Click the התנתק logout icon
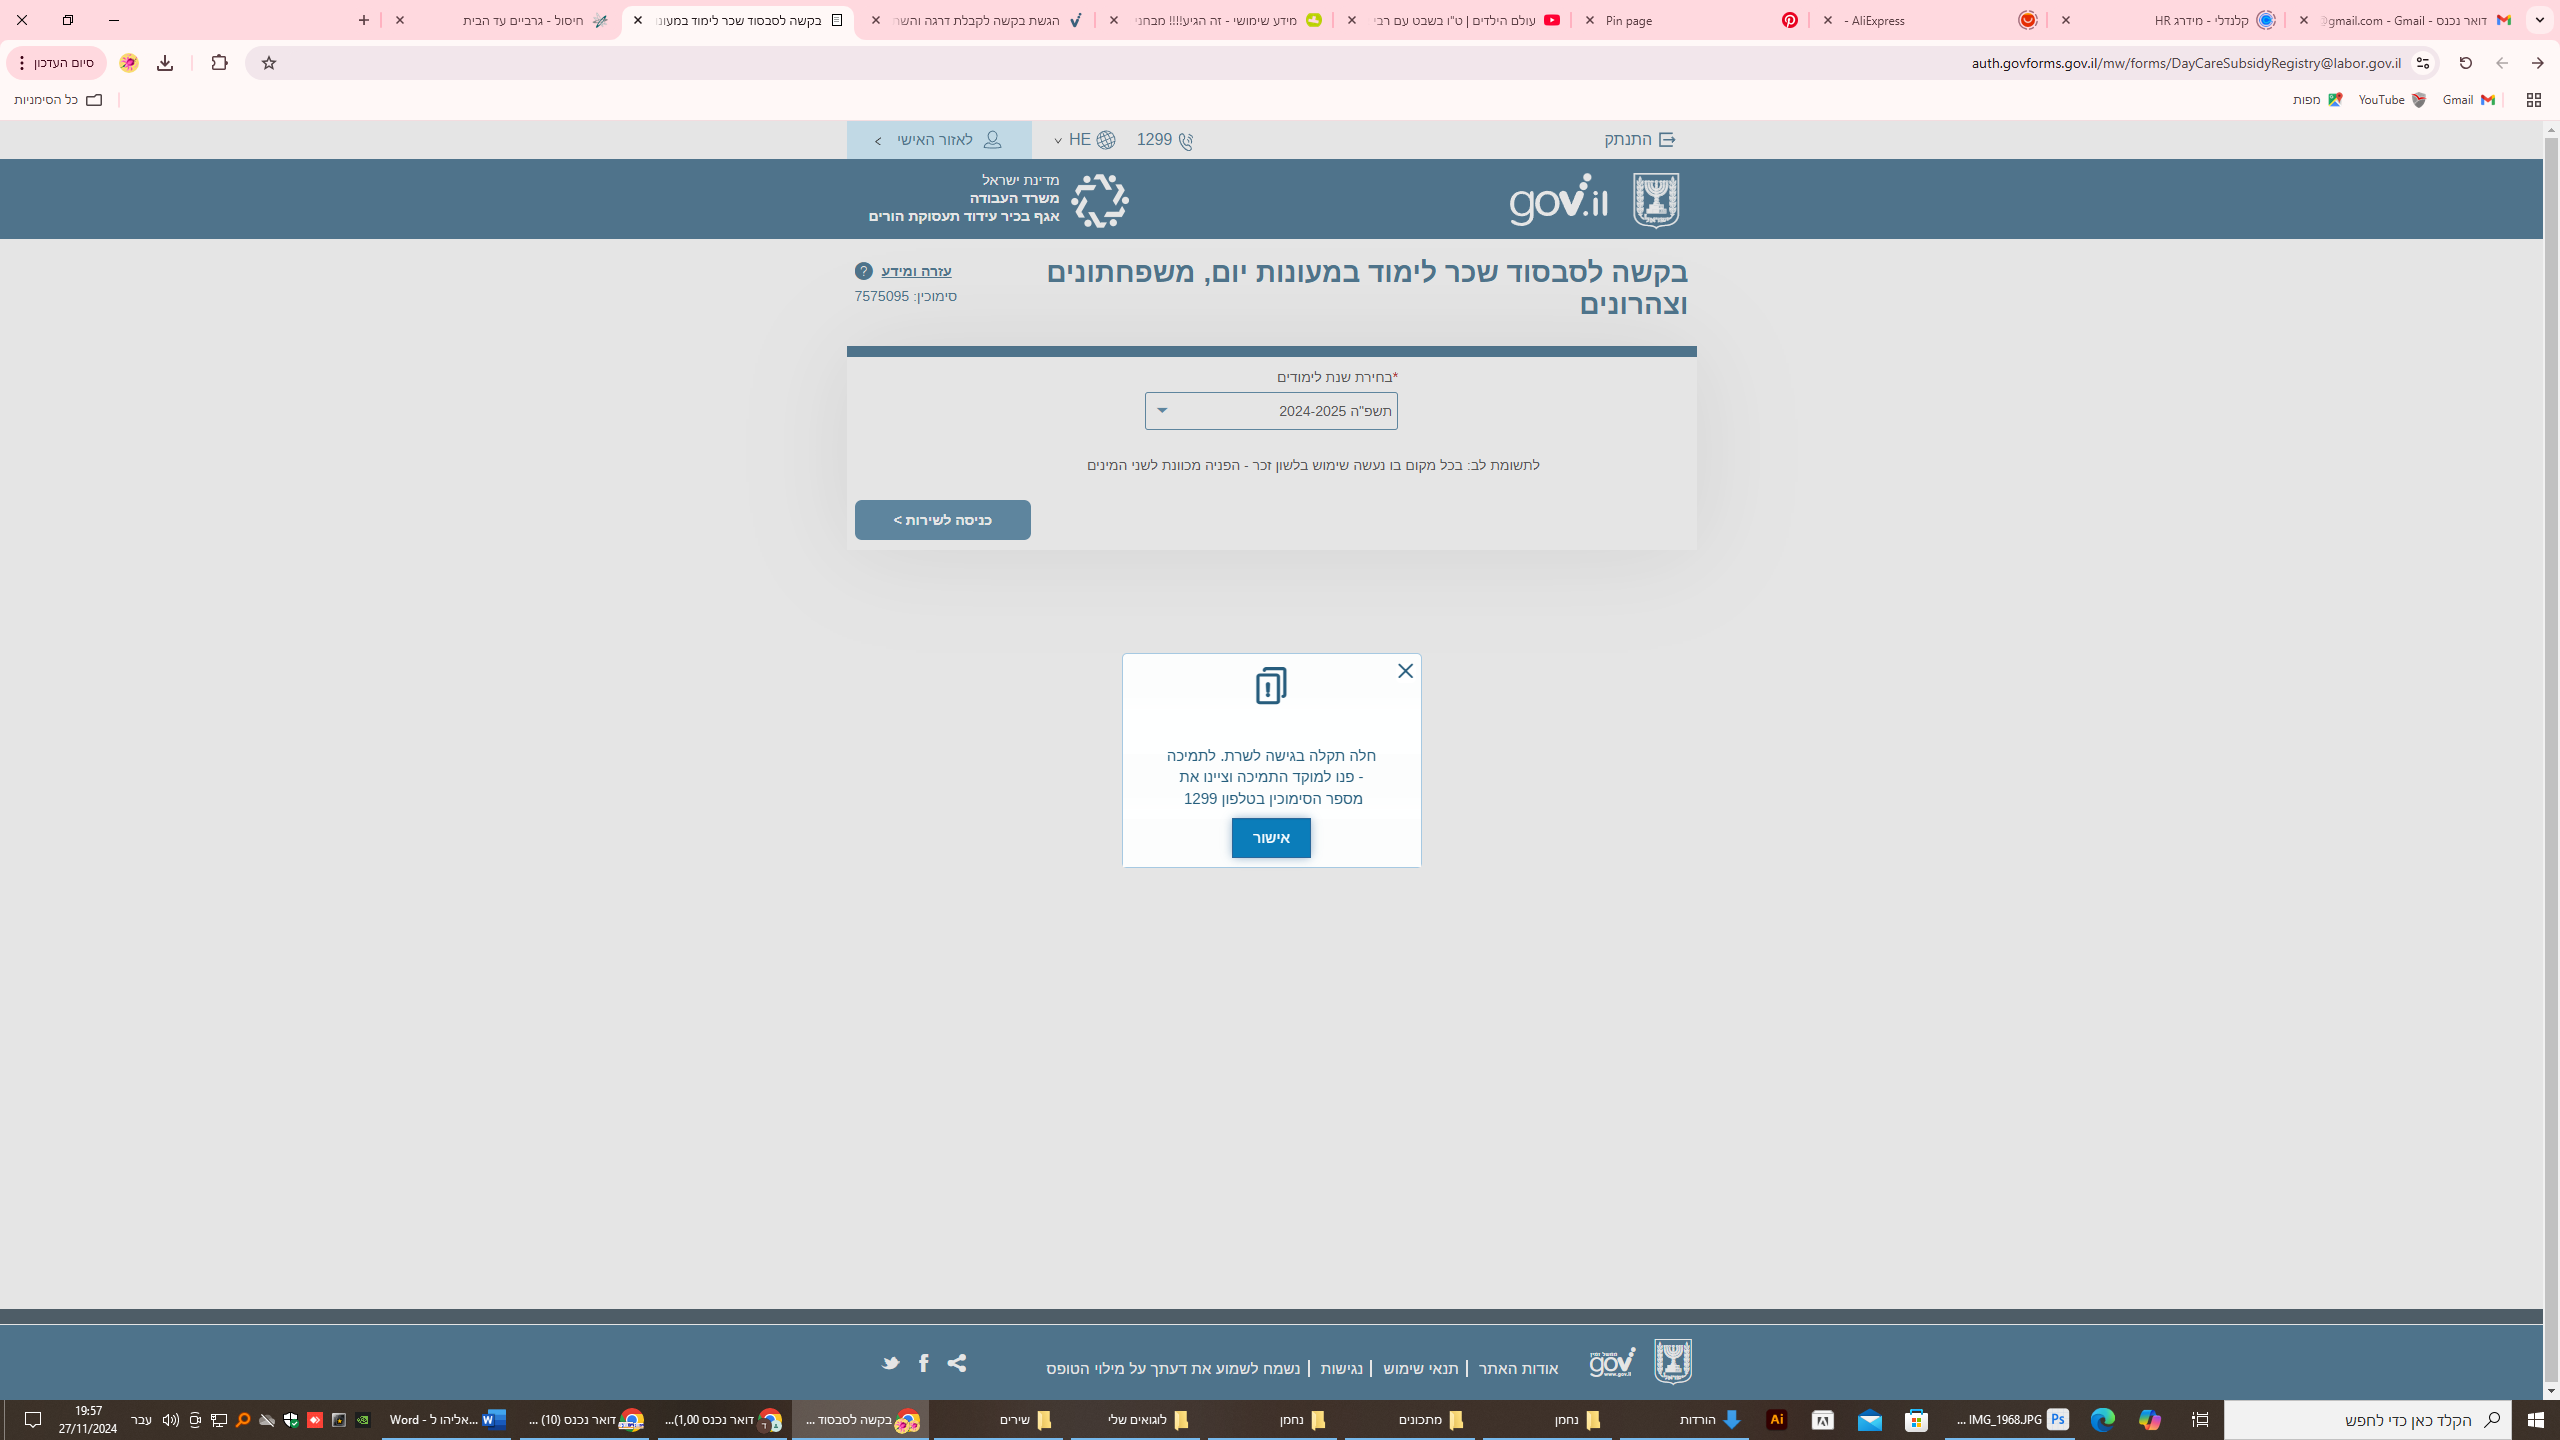The height and width of the screenshot is (1440, 2560). 1667,140
